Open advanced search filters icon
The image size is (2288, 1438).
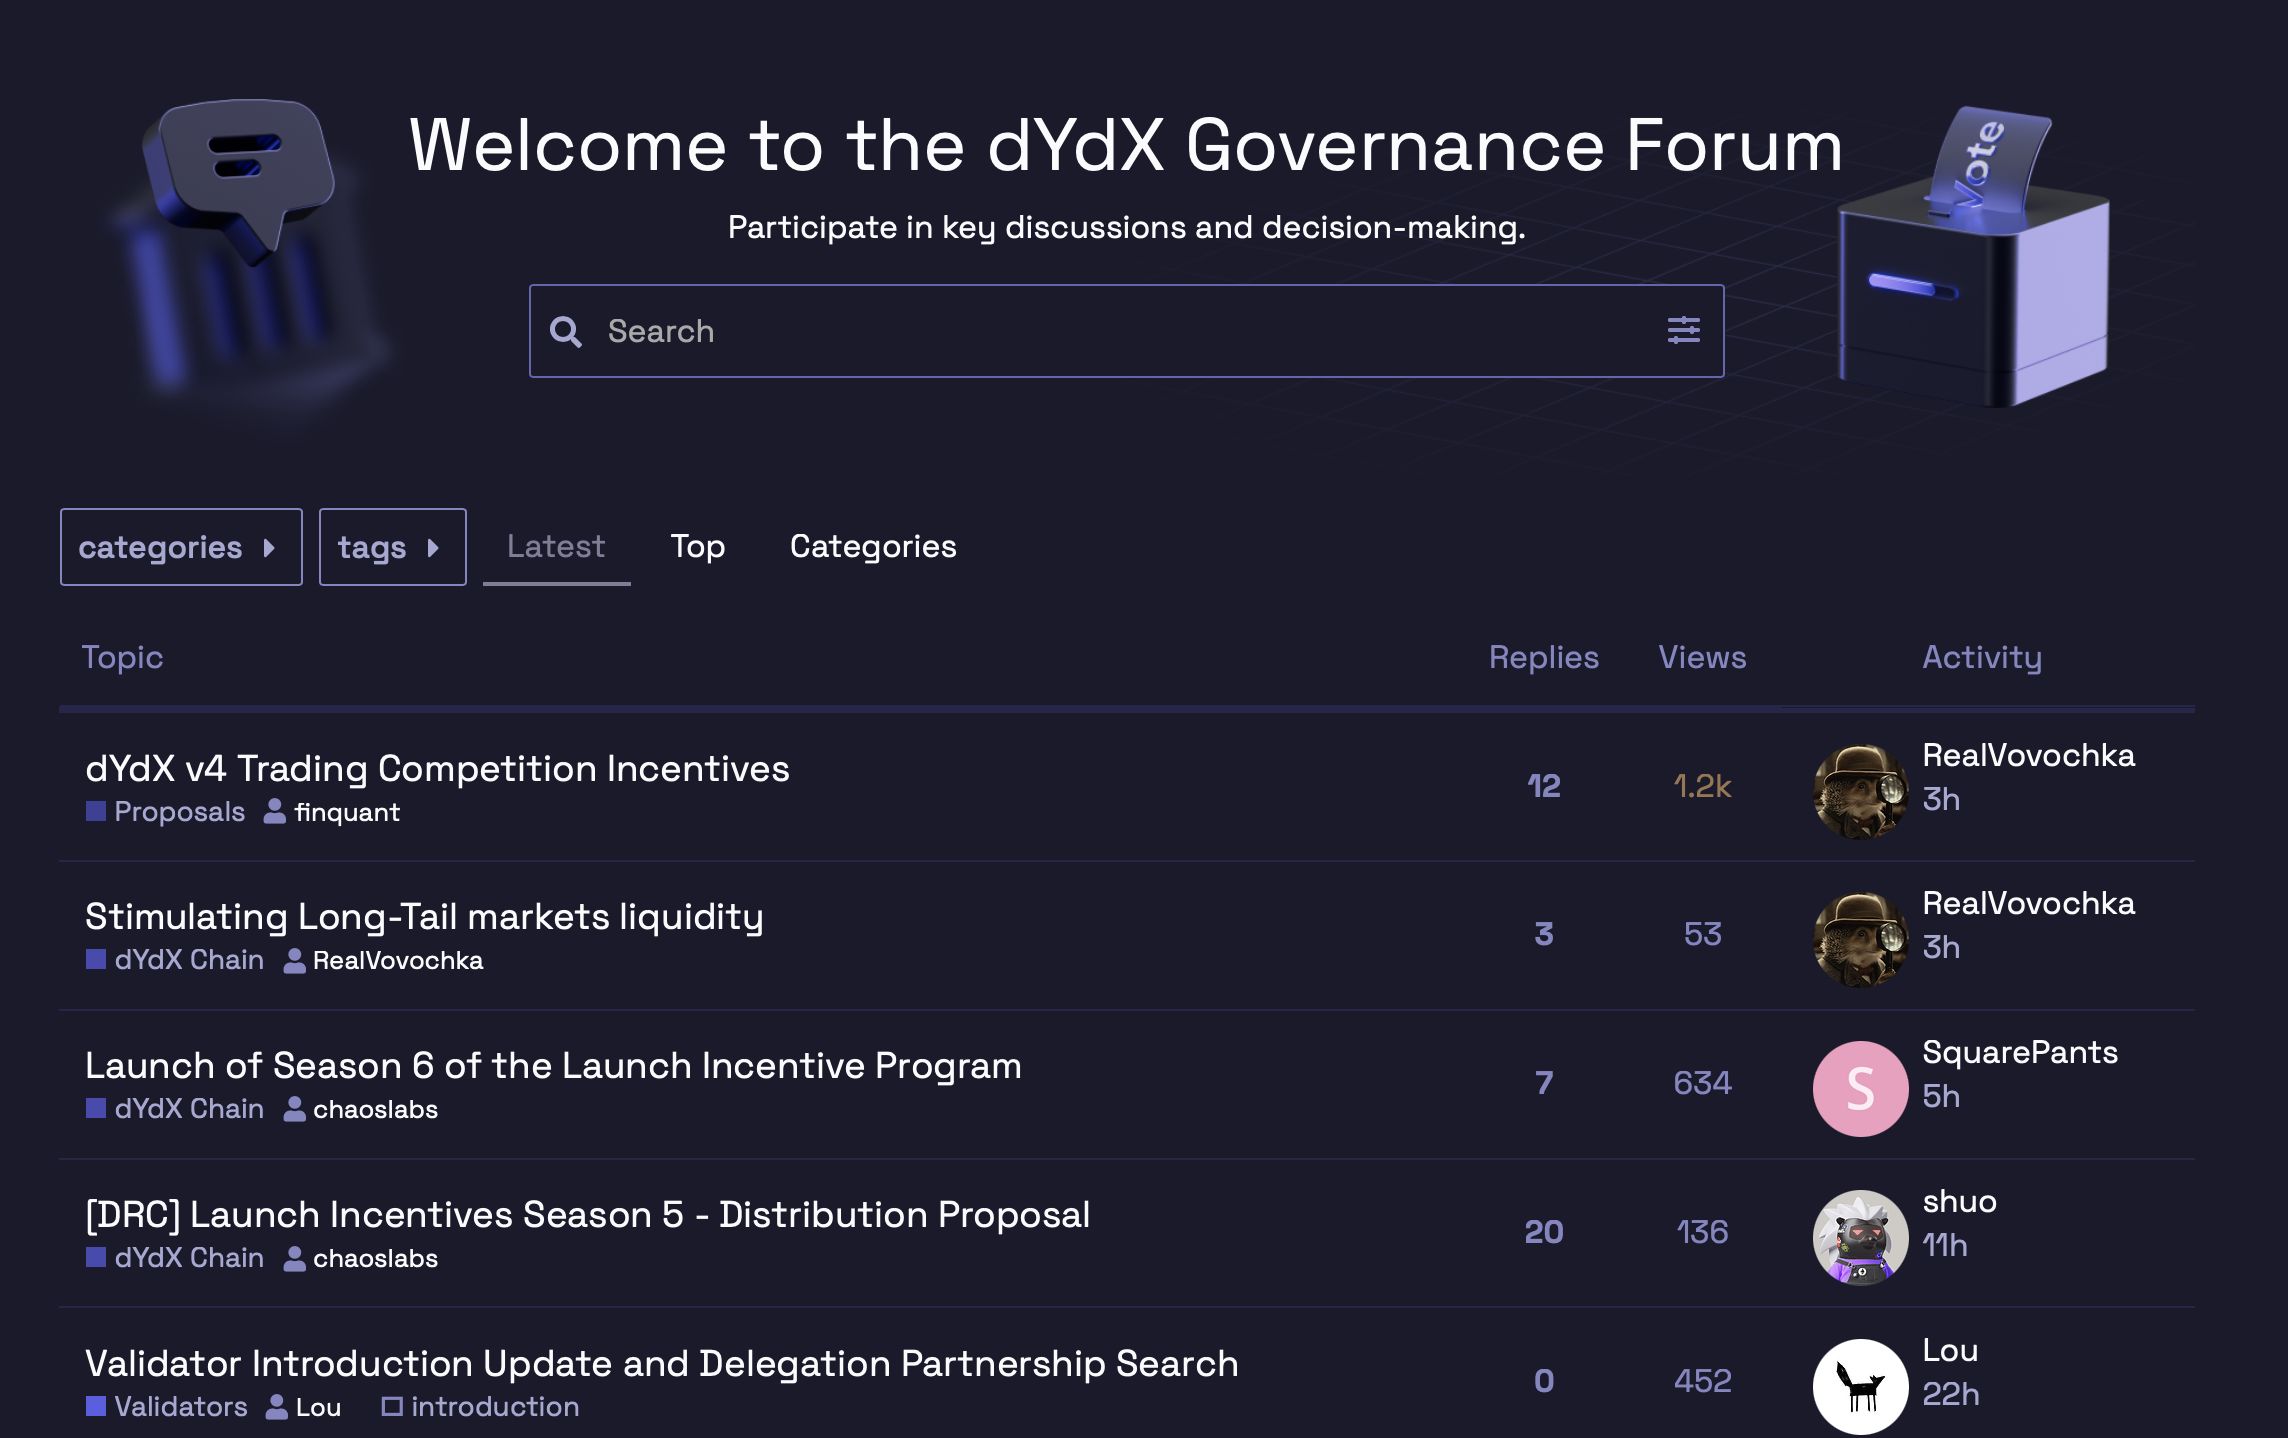click(x=1683, y=330)
